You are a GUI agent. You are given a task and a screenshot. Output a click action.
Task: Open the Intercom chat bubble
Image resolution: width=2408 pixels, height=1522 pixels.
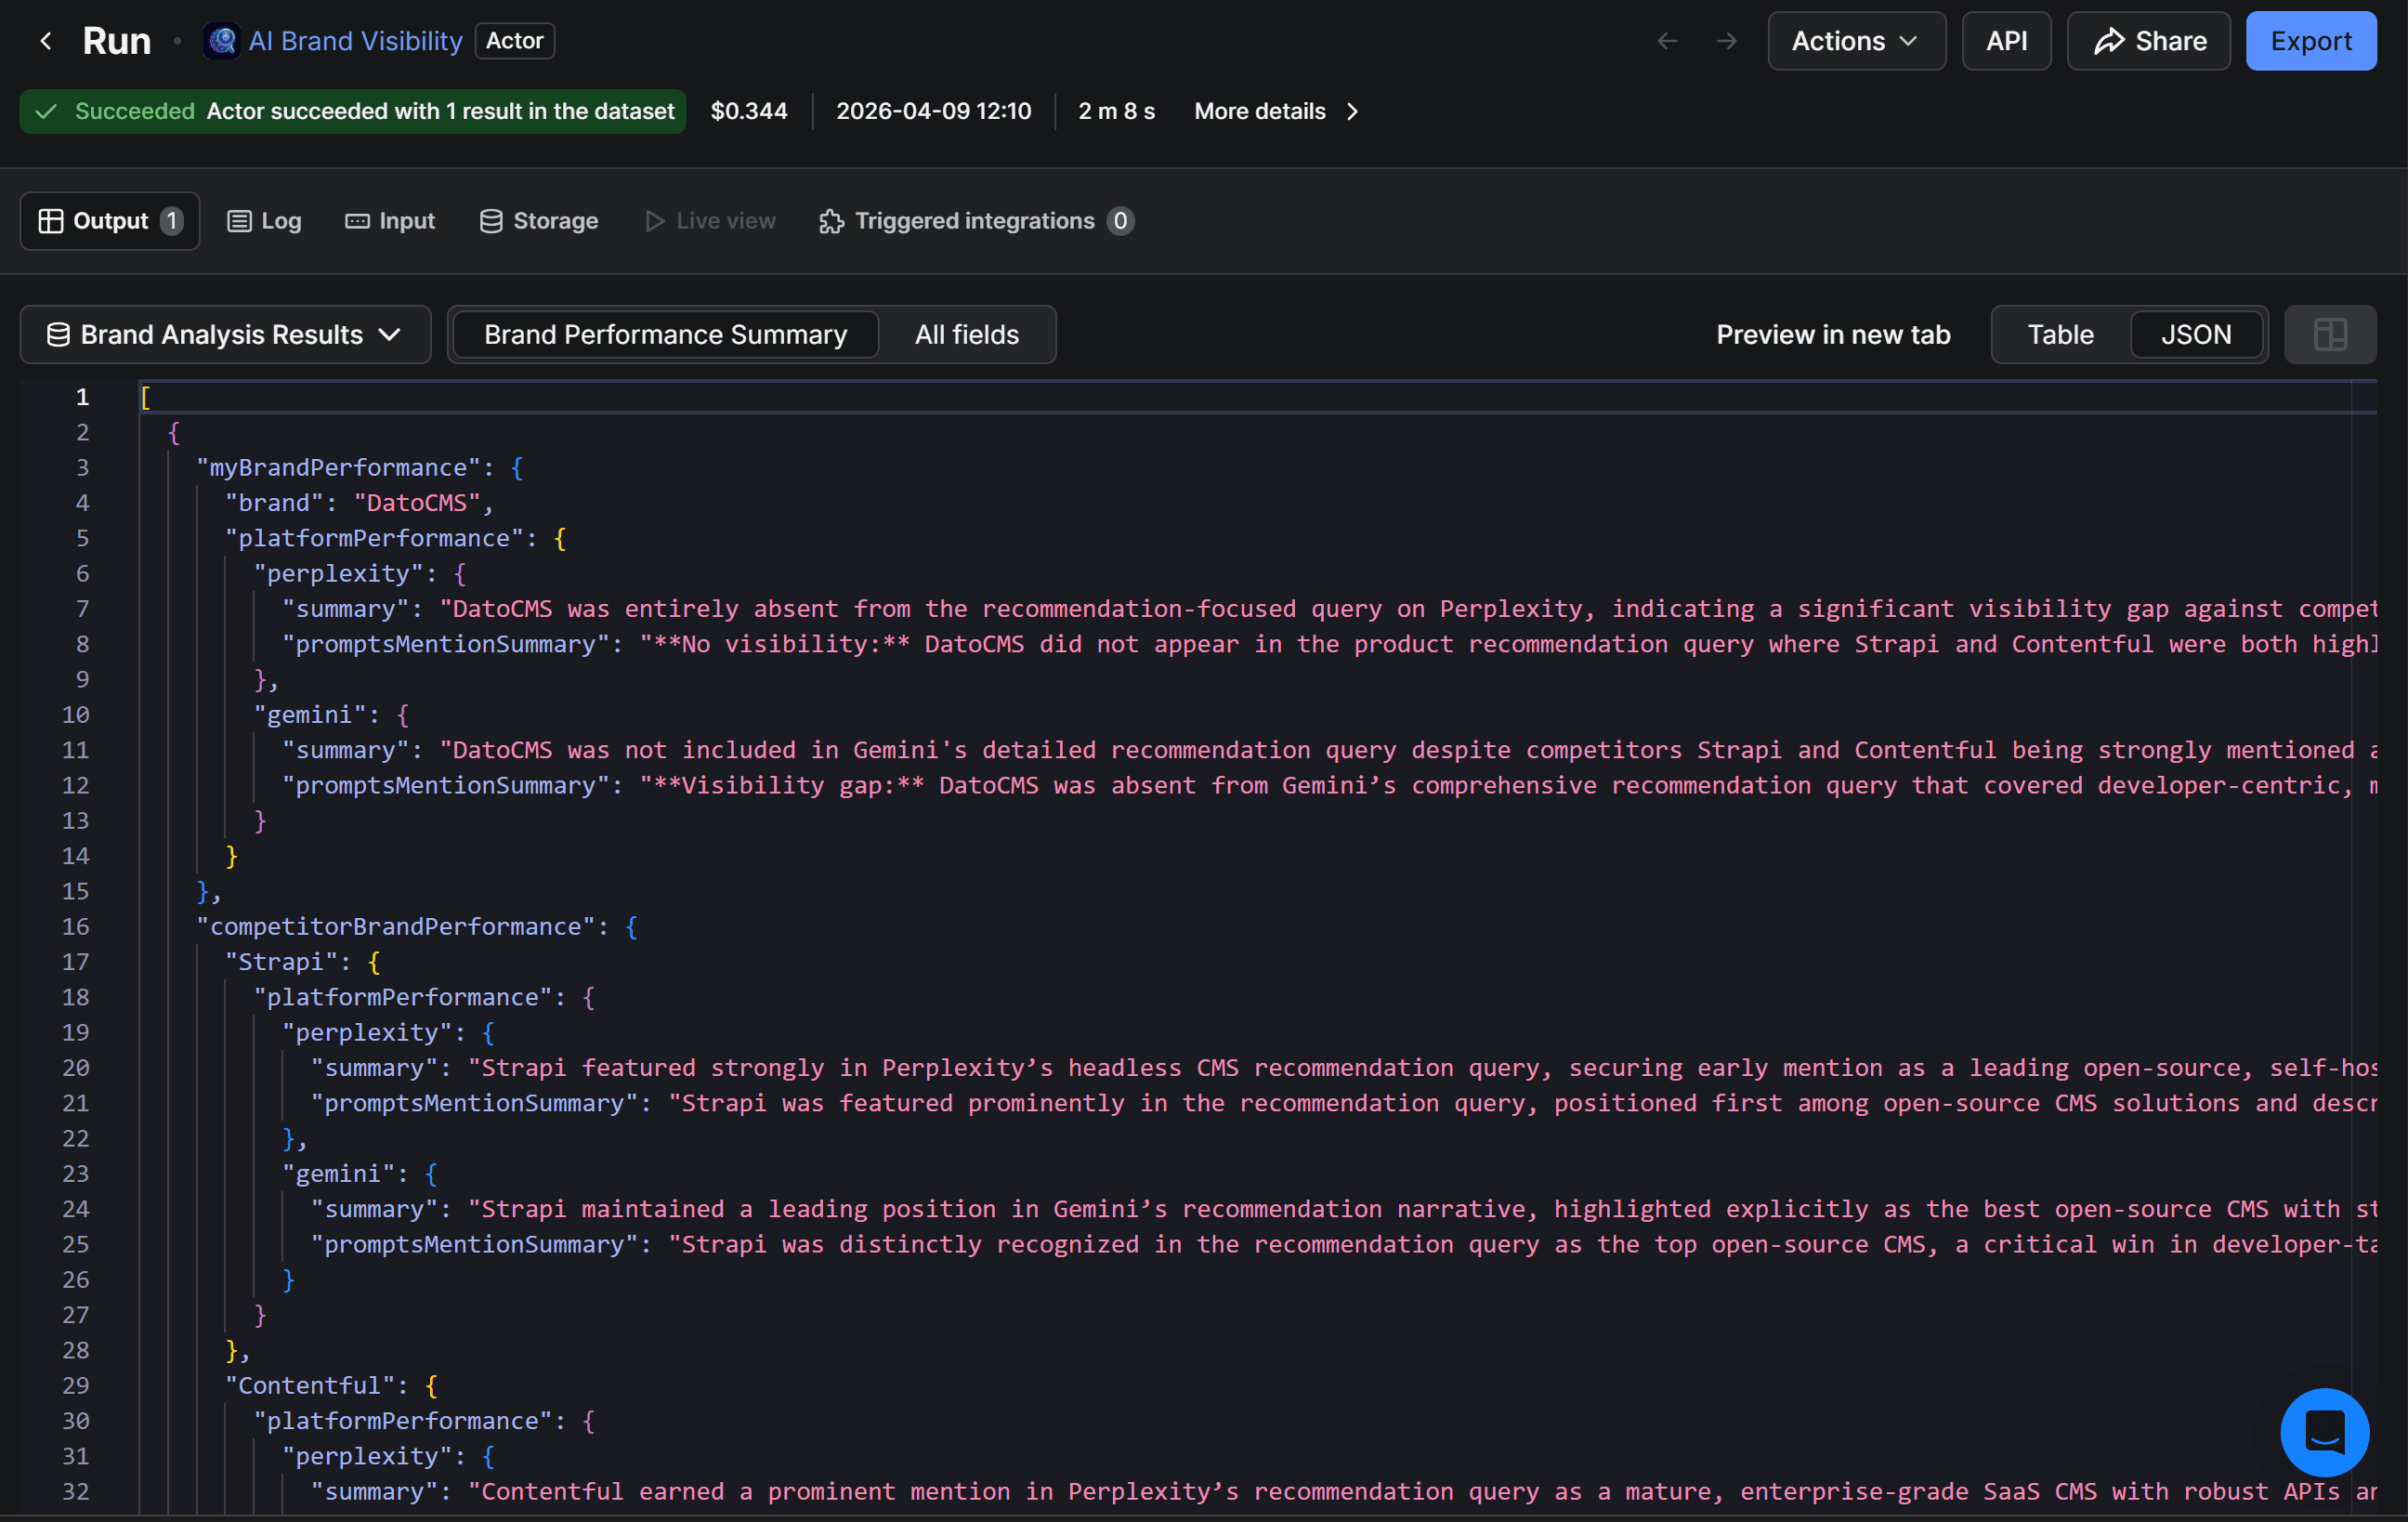pyautogui.click(x=2323, y=1432)
